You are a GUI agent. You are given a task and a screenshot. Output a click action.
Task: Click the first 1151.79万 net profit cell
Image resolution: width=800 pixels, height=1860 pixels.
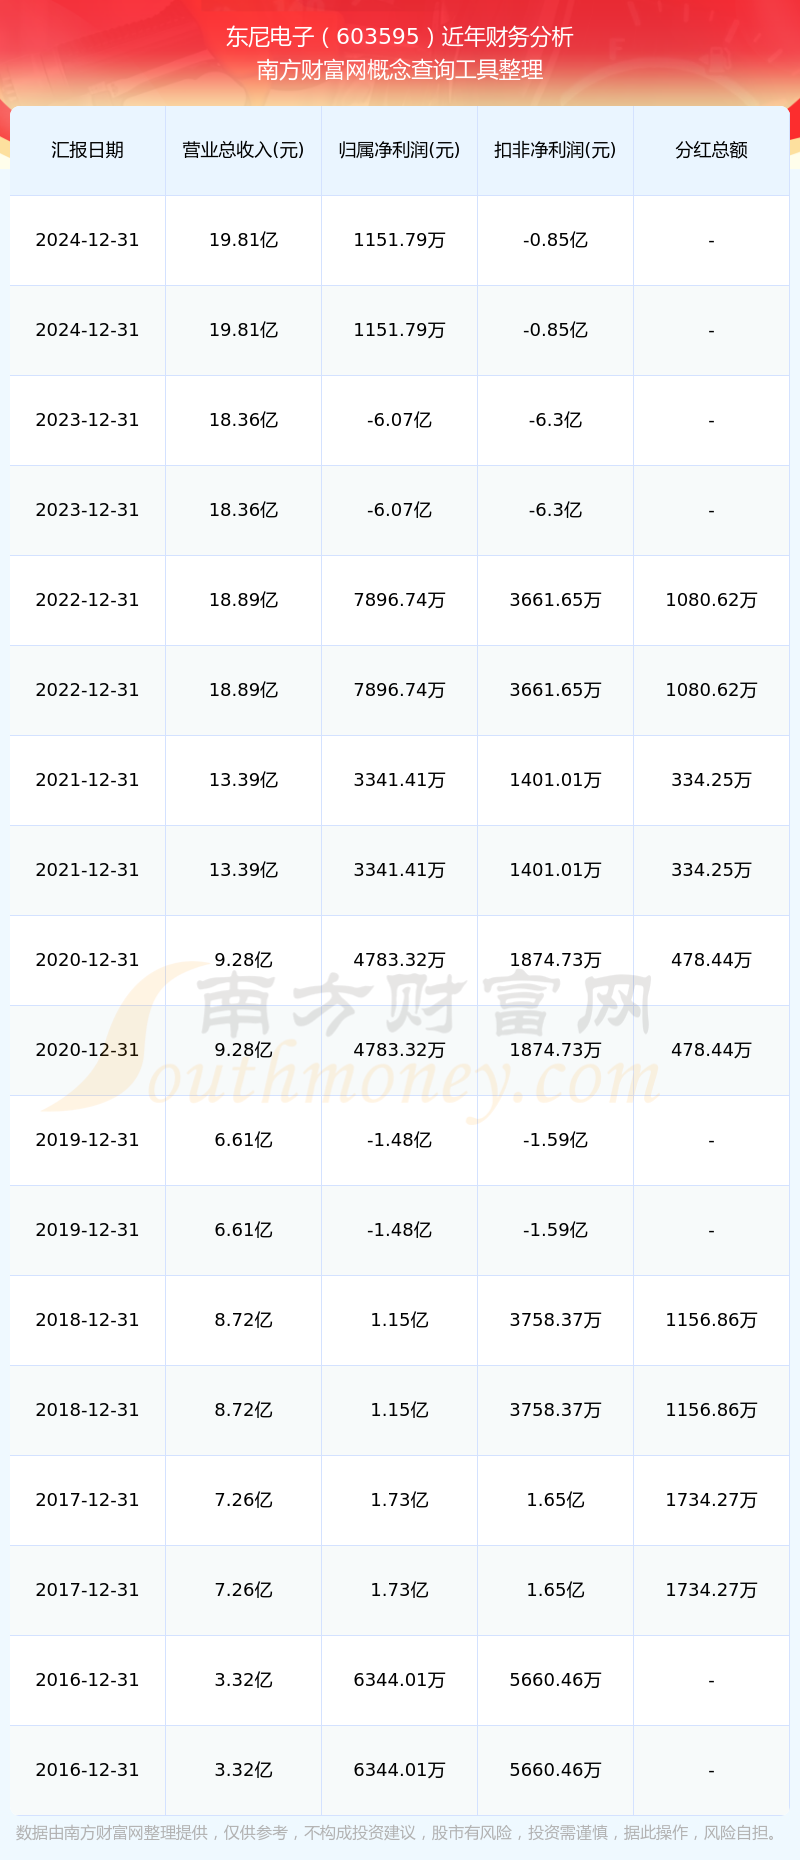399,240
